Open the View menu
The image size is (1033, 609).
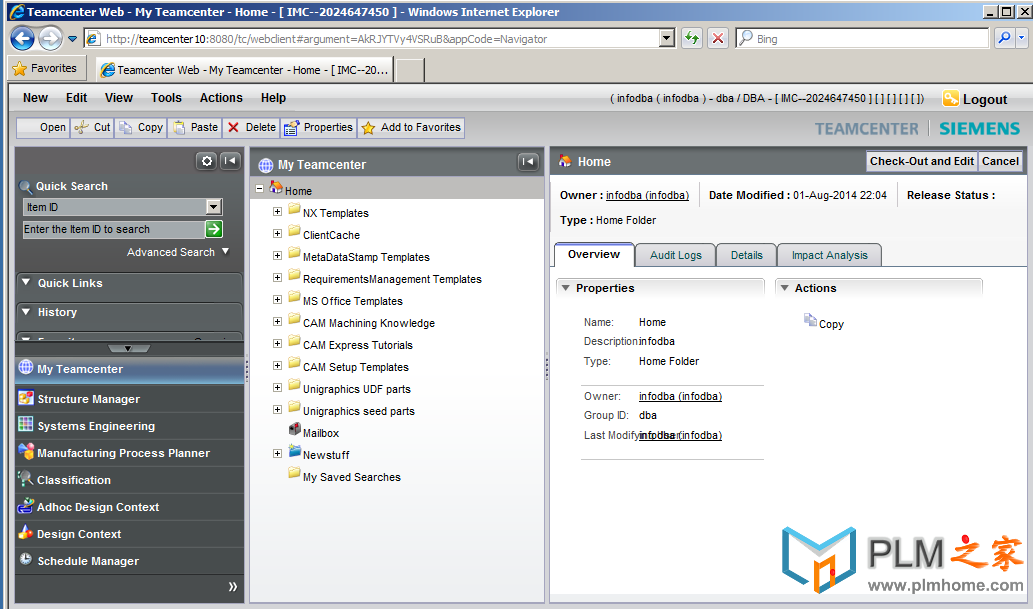pyautogui.click(x=119, y=98)
